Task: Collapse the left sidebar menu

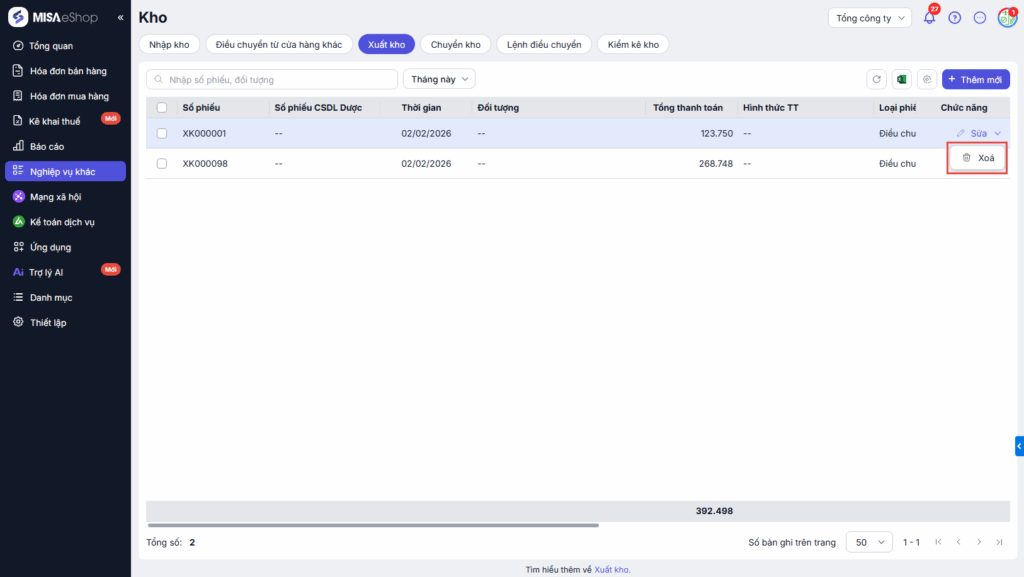Action: click(x=121, y=18)
